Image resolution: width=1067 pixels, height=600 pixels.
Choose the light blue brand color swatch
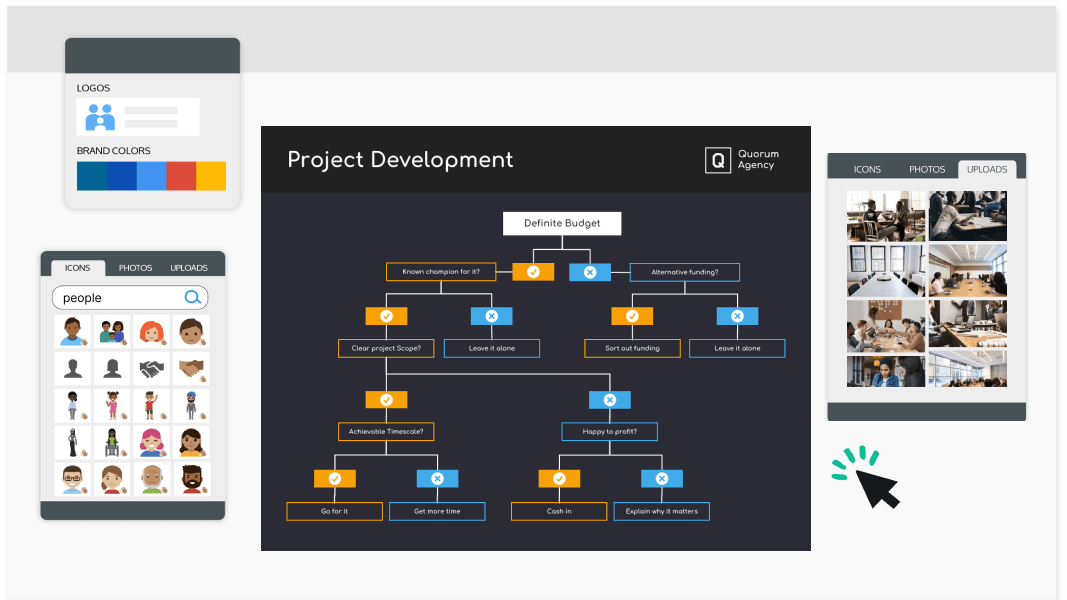[151, 176]
